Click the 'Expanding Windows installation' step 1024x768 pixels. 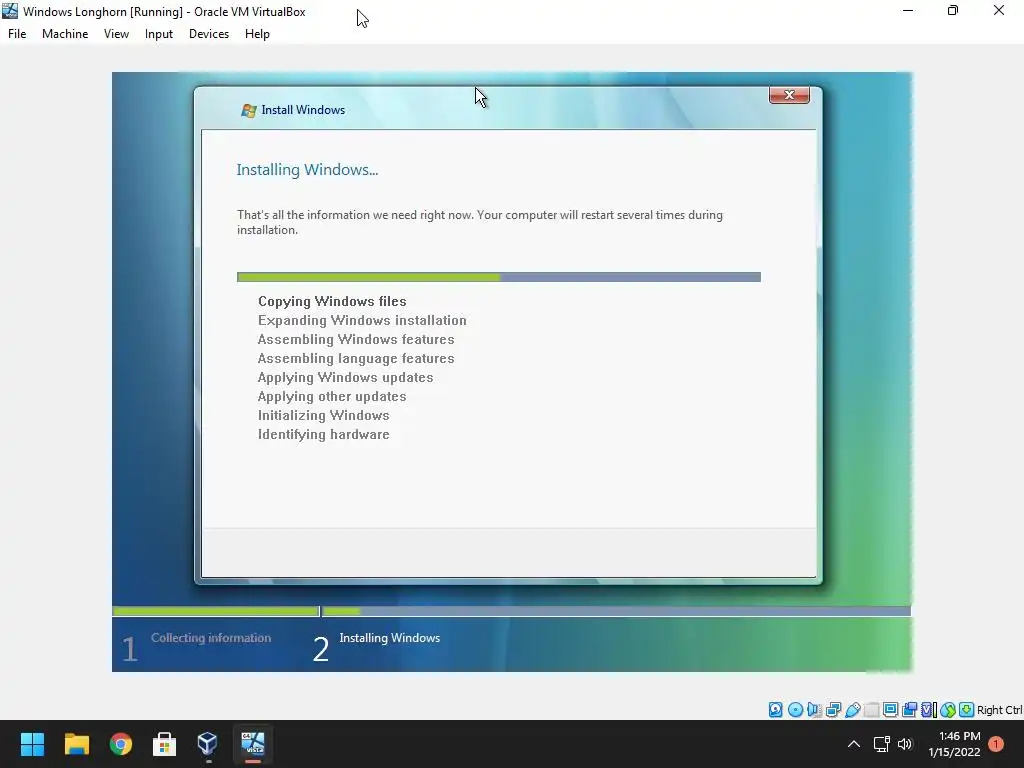click(x=362, y=320)
